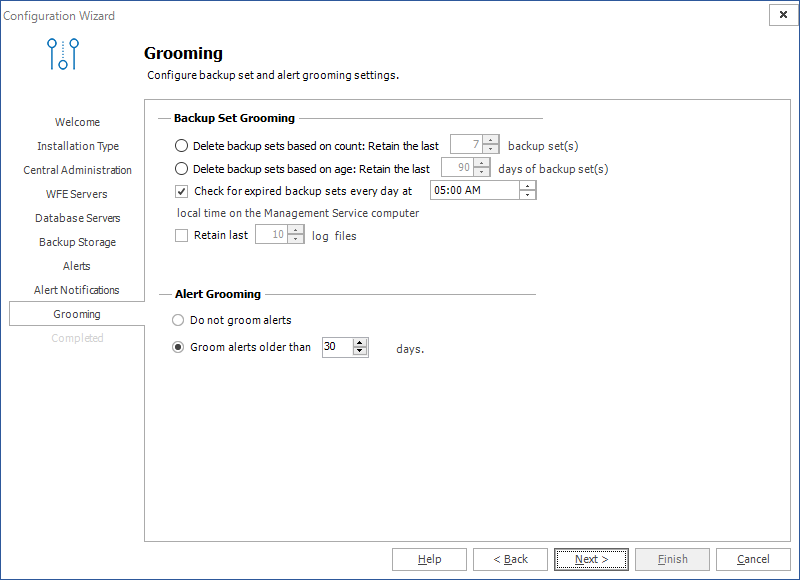
Task: Switch to Database Servers step
Action: tap(77, 218)
